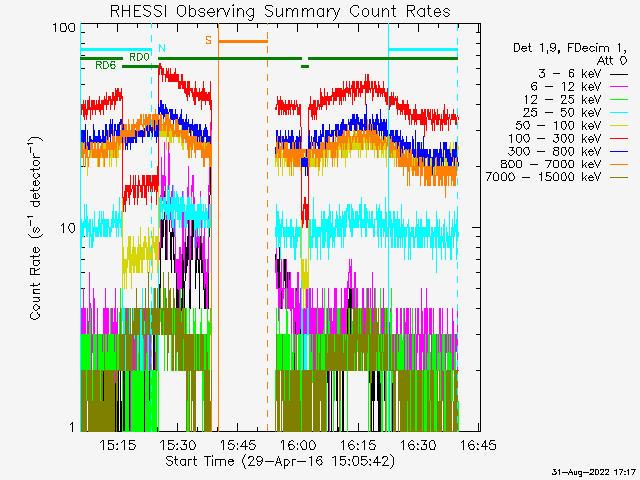
Task: Click the red line swatch for 100 - 300 keV
Action: (x=619, y=139)
